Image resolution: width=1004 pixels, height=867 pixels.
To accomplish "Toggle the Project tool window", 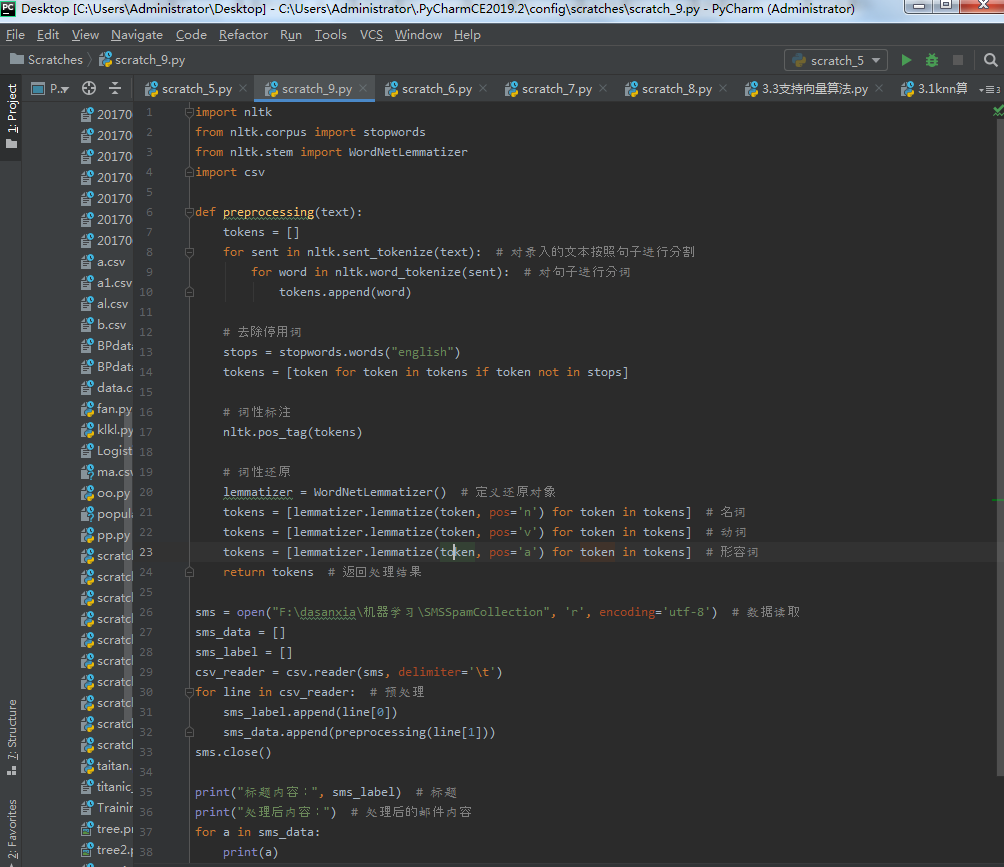I will tap(12, 115).
